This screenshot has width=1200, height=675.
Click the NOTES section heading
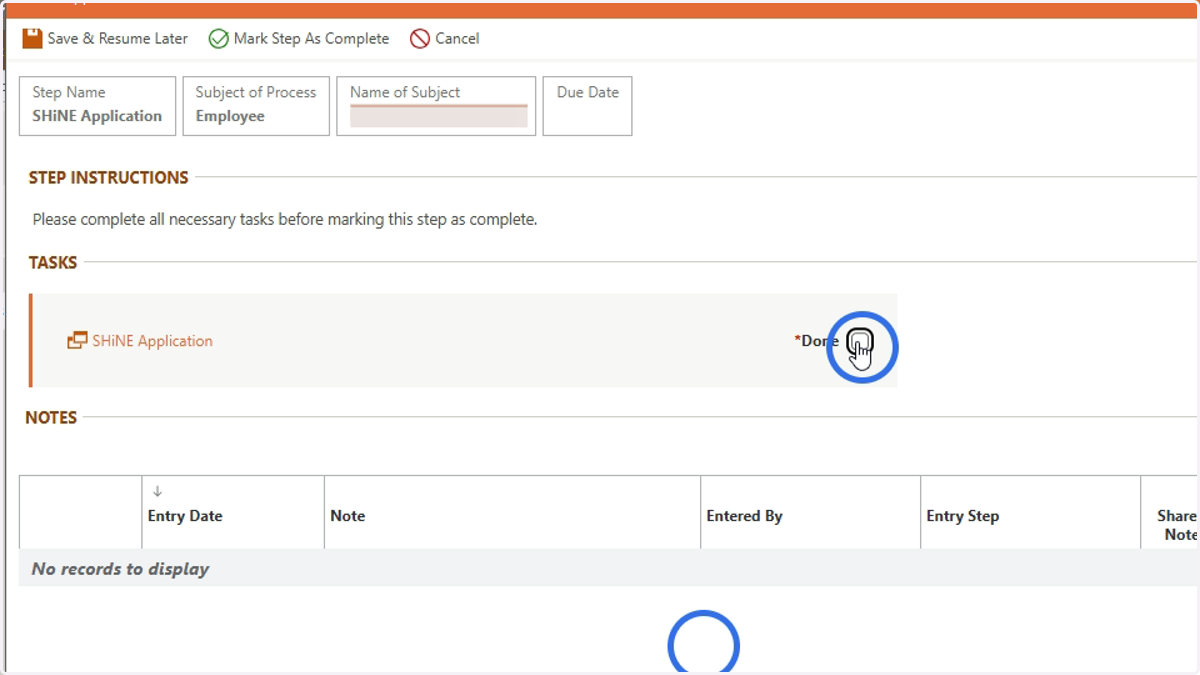pos(51,418)
